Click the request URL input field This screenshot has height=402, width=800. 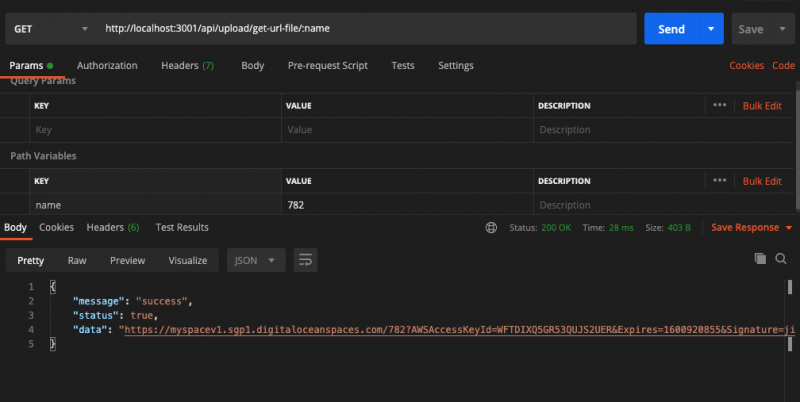[366, 29]
